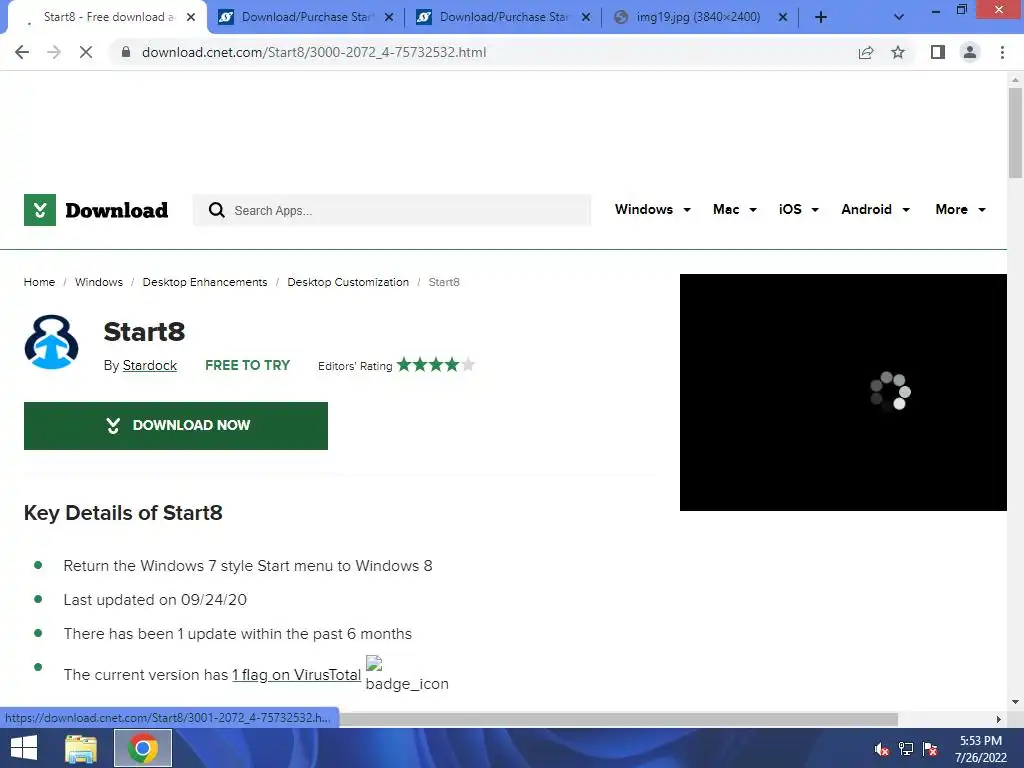
Task: Stop the page from loading
Action: click(86, 52)
